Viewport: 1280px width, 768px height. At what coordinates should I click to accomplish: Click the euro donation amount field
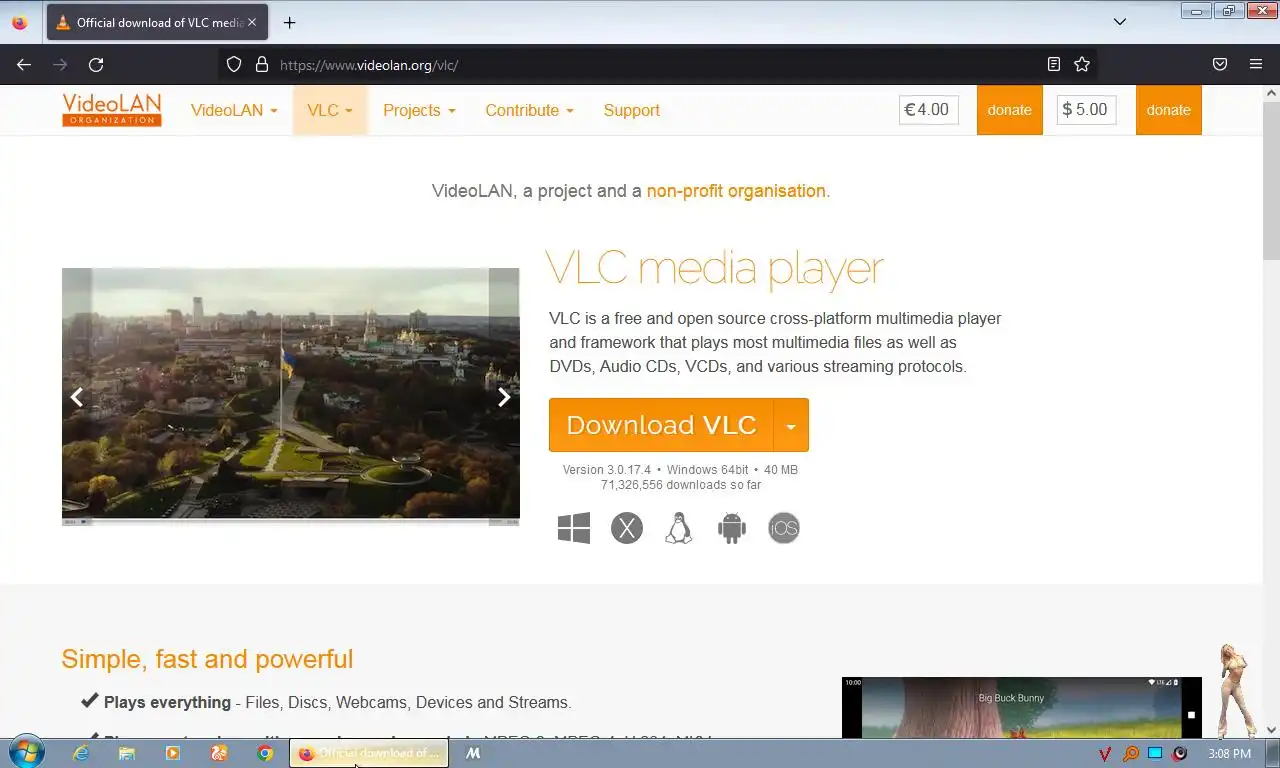(x=928, y=110)
